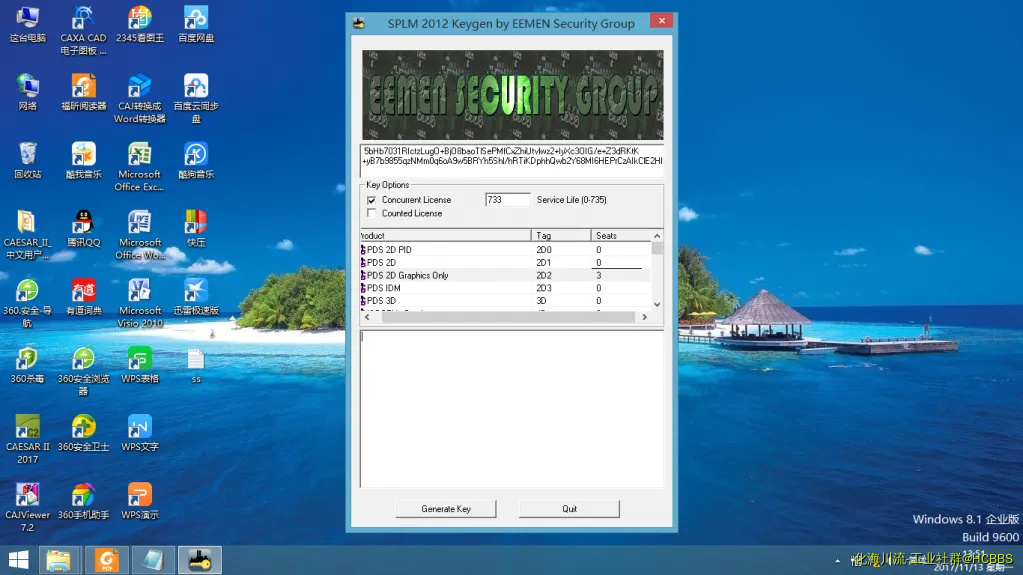Open CAJViewer 7.2 desktop icon
1023x575 pixels.
point(27,508)
